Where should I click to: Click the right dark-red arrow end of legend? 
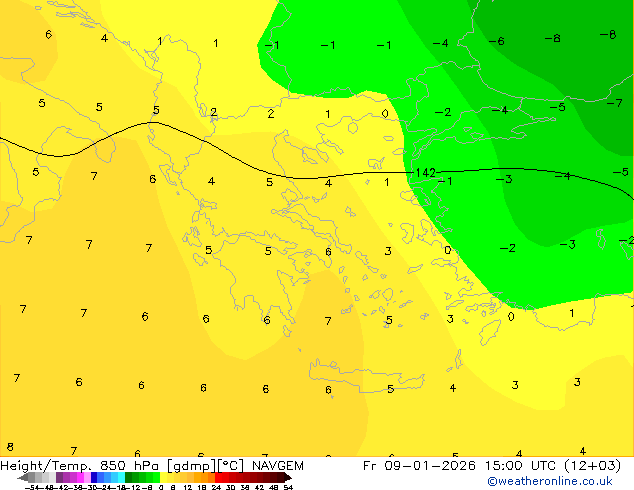(x=288, y=477)
